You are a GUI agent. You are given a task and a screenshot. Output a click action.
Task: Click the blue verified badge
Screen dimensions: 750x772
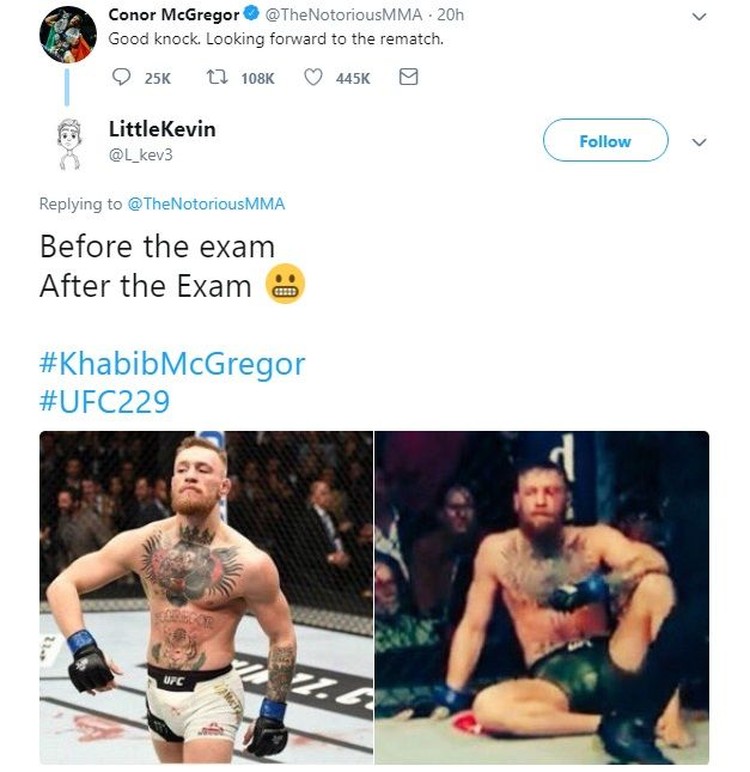coord(252,14)
